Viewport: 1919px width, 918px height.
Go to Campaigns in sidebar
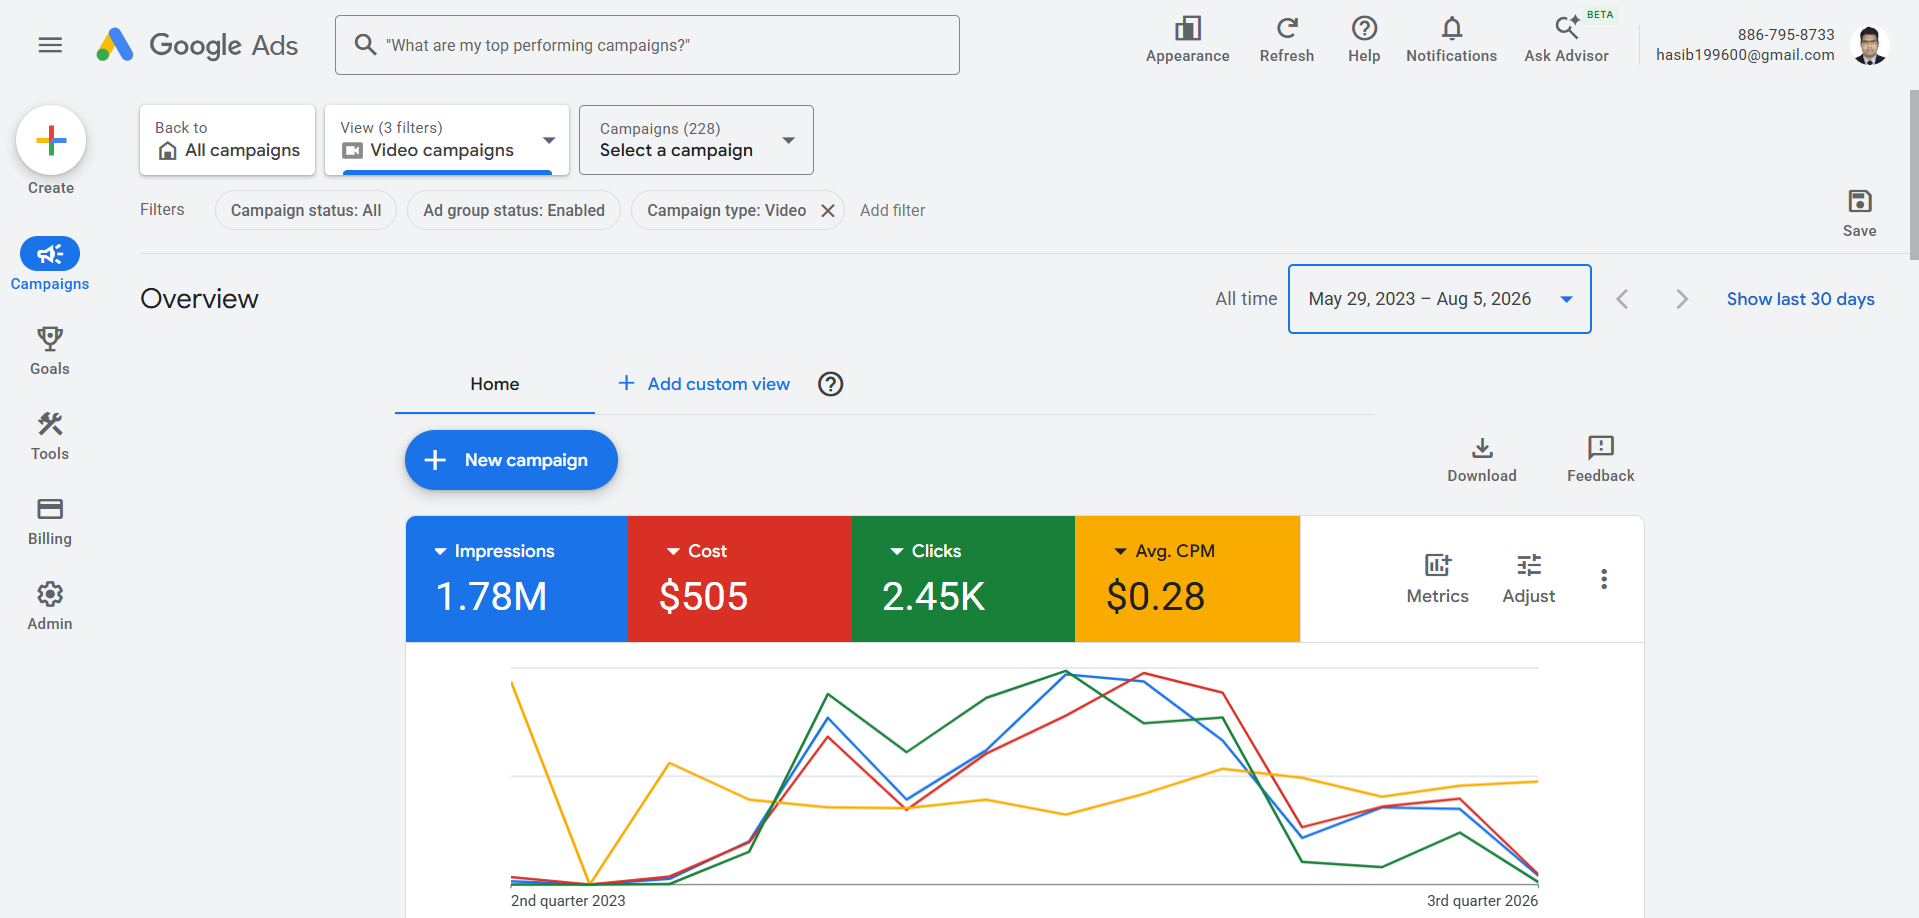(50, 265)
